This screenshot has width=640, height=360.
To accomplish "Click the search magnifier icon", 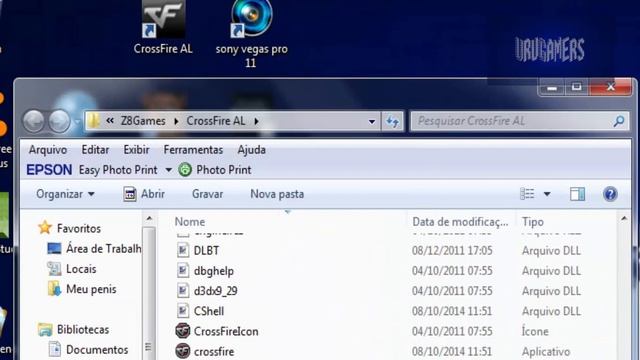I will [619, 121].
